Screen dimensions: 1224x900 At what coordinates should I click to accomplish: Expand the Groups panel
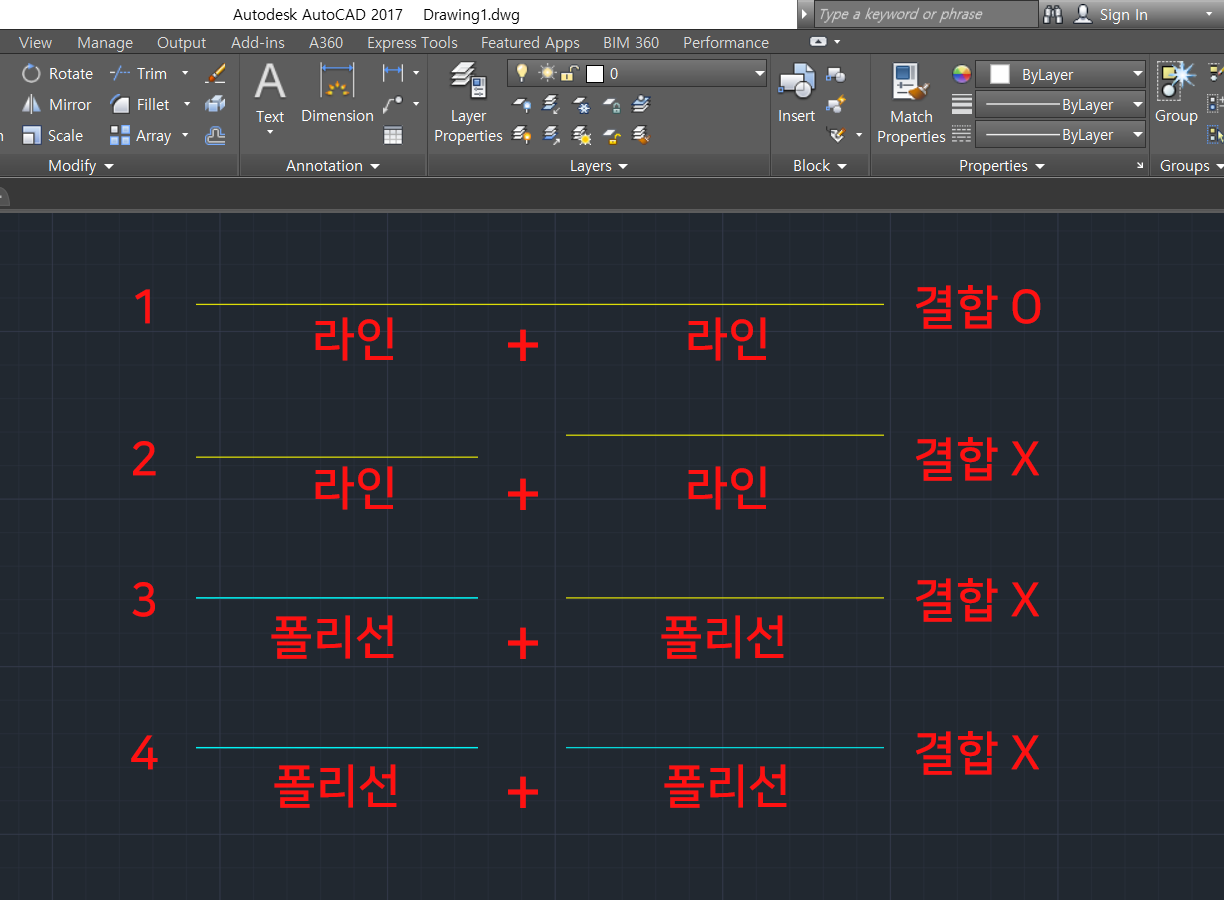coord(1190,166)
